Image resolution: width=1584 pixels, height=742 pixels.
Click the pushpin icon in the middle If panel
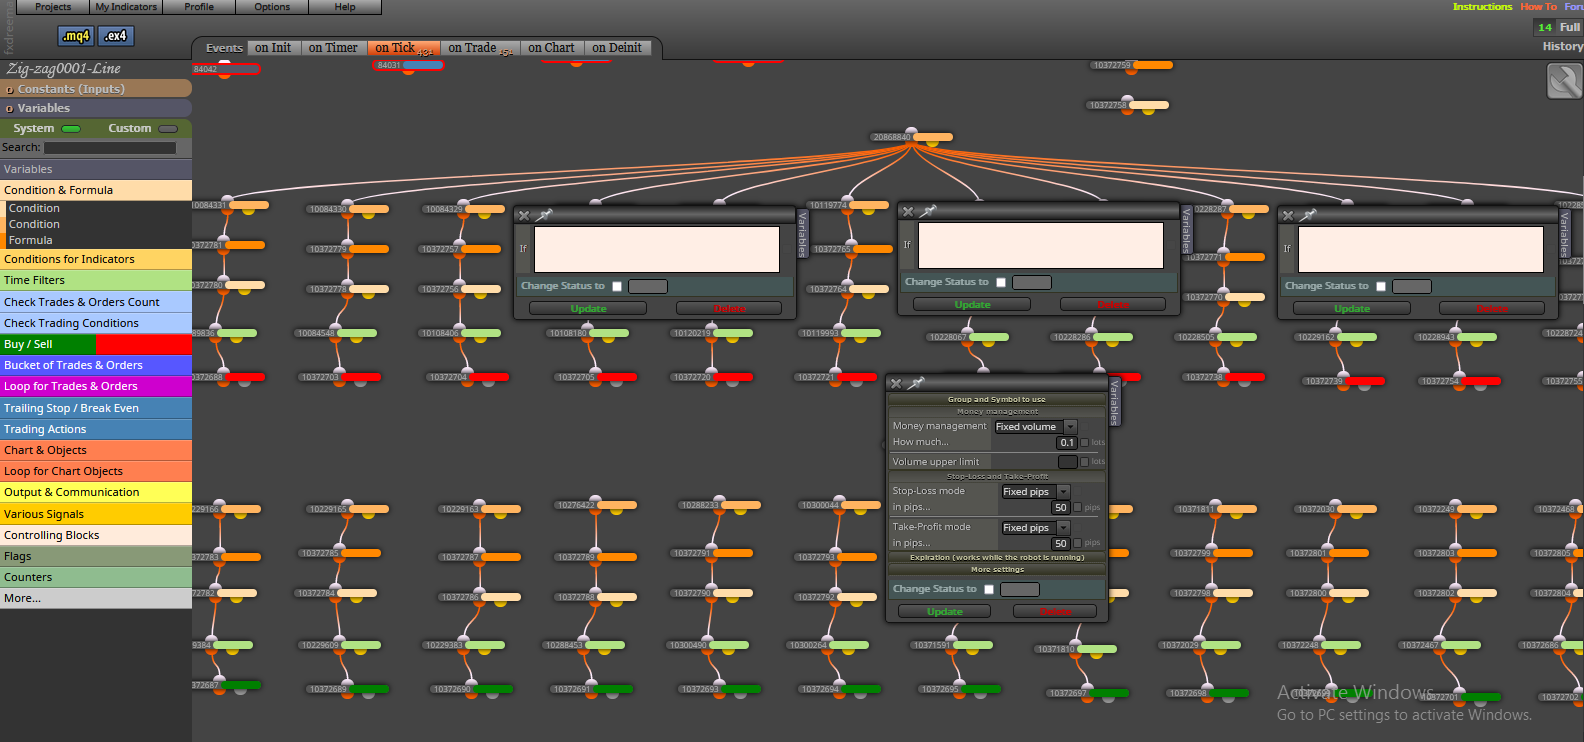point(929,211)
